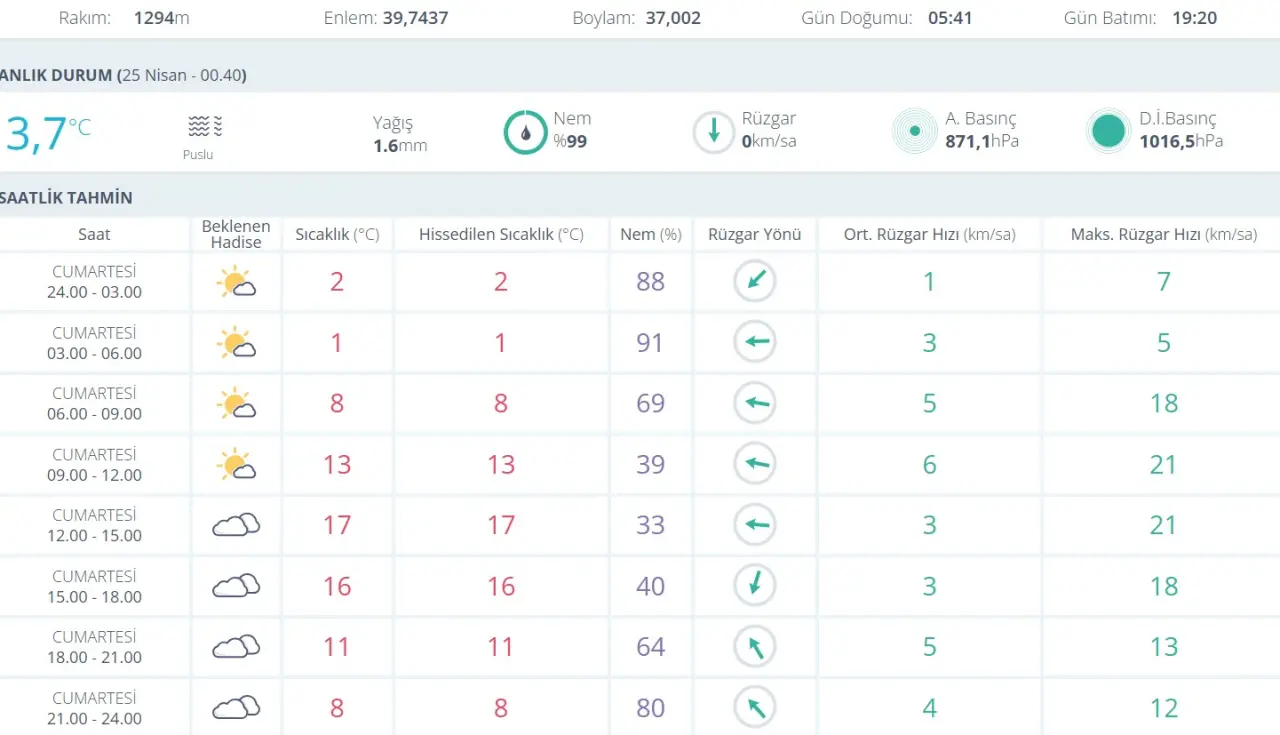This screenshot has width=1280, height=735.
Task: Click partly sunny icon for 09.00 - 12.00
Action: [x=236, y=465]
